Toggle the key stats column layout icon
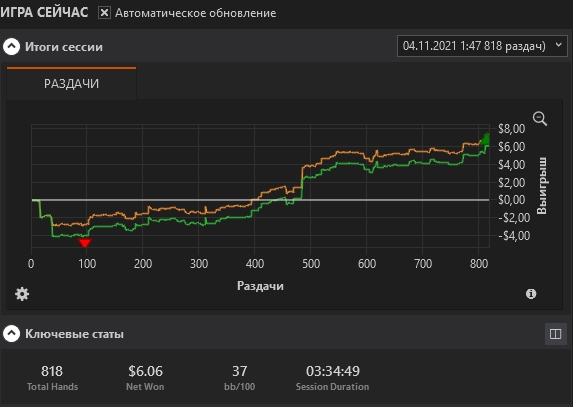Viewport: 573px width, 407px height. pos(555,334)
